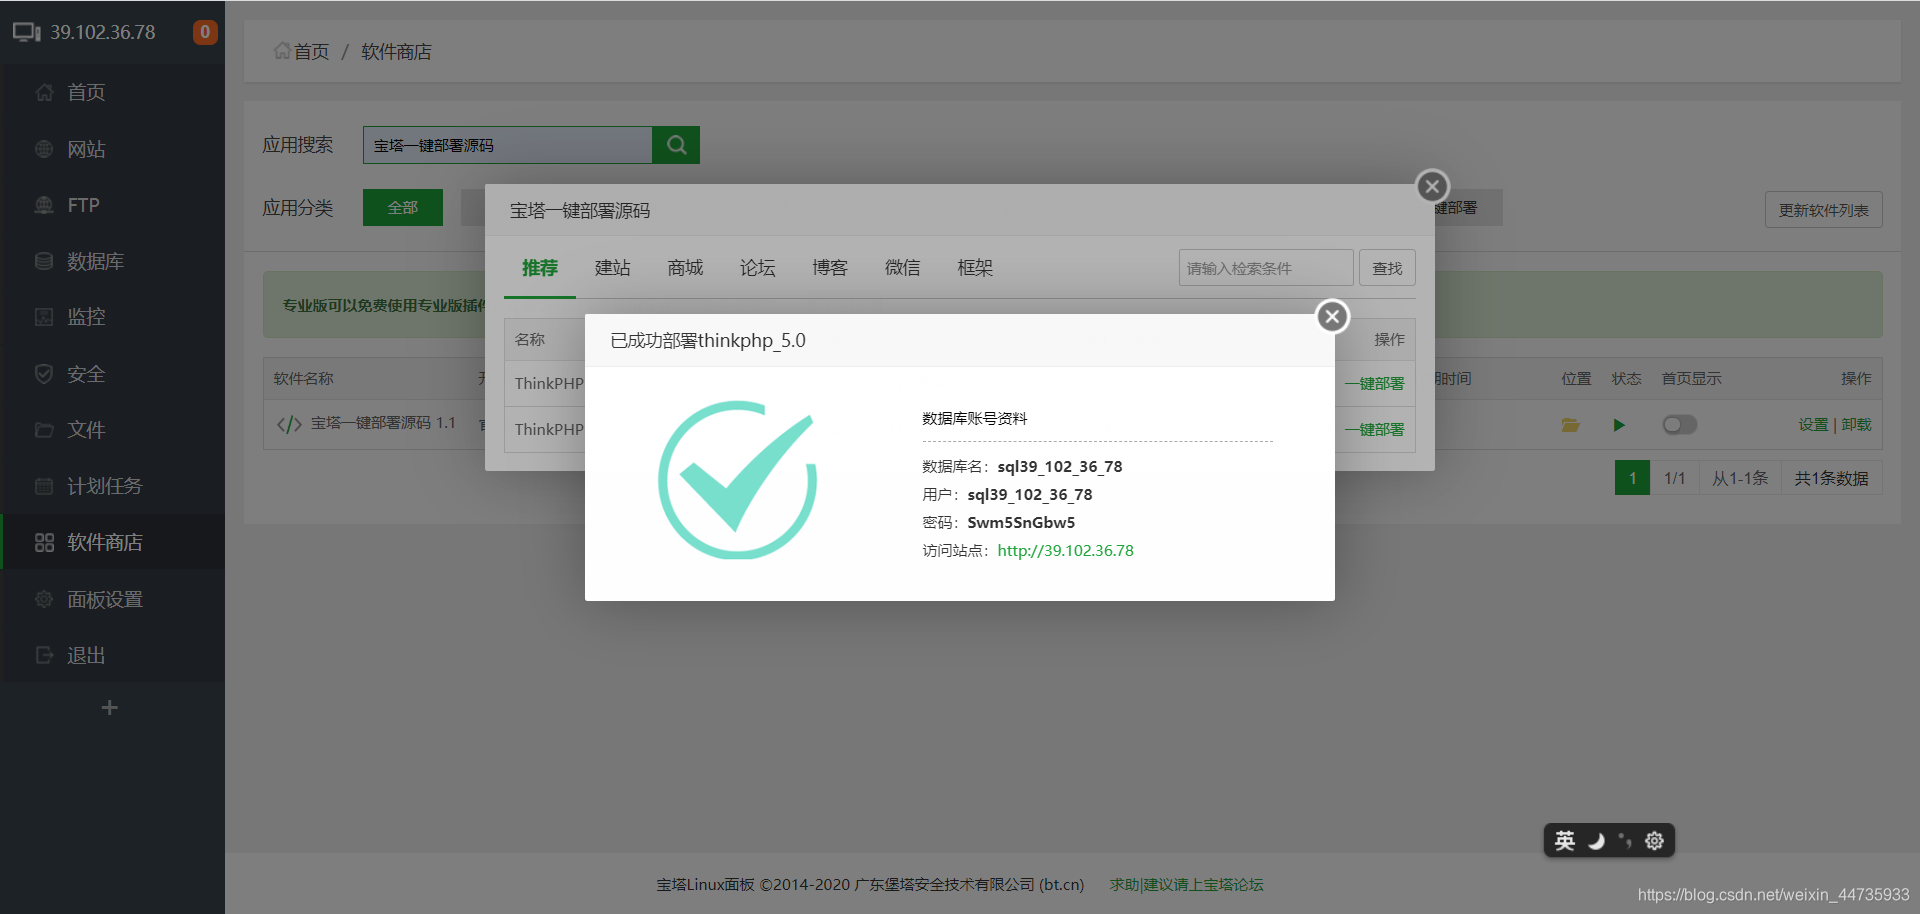Click the punctuation icon in the IME toolbar
1920x914 pixels.
tap(1625, 841)
